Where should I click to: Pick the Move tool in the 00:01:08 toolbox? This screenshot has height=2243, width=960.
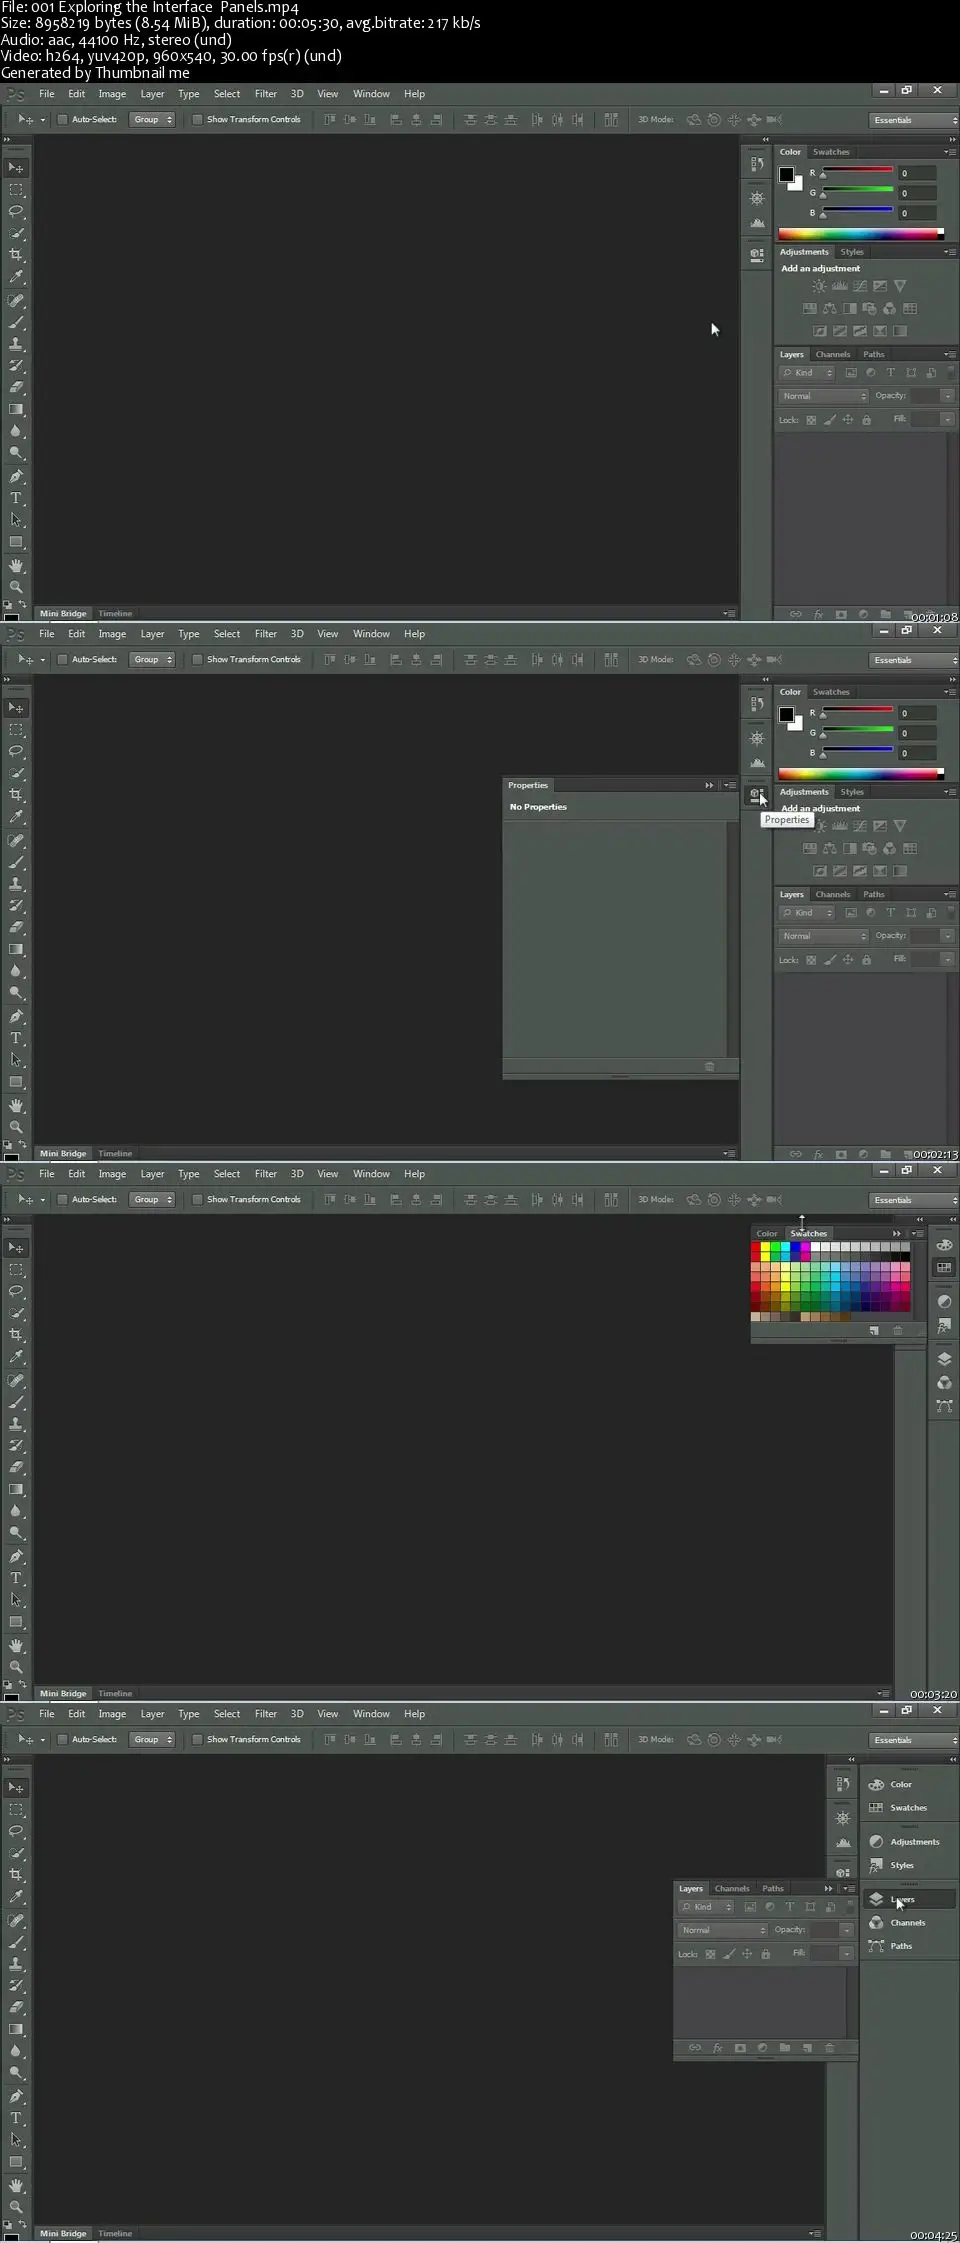16,167
